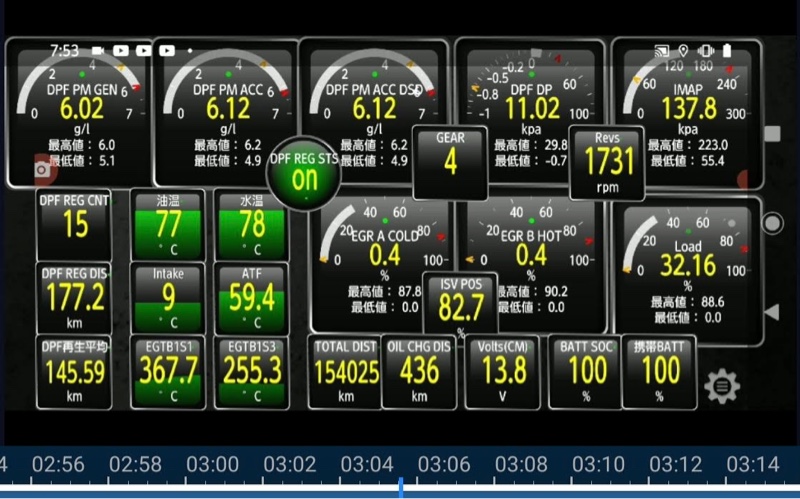Tap the EGTB1S1 367.7 tile
The height and width of the screenshot is (499, 800).
point(168,372)
